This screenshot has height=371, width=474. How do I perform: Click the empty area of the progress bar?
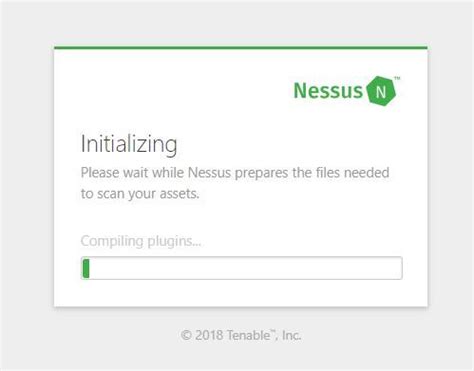tap(245, 268)
